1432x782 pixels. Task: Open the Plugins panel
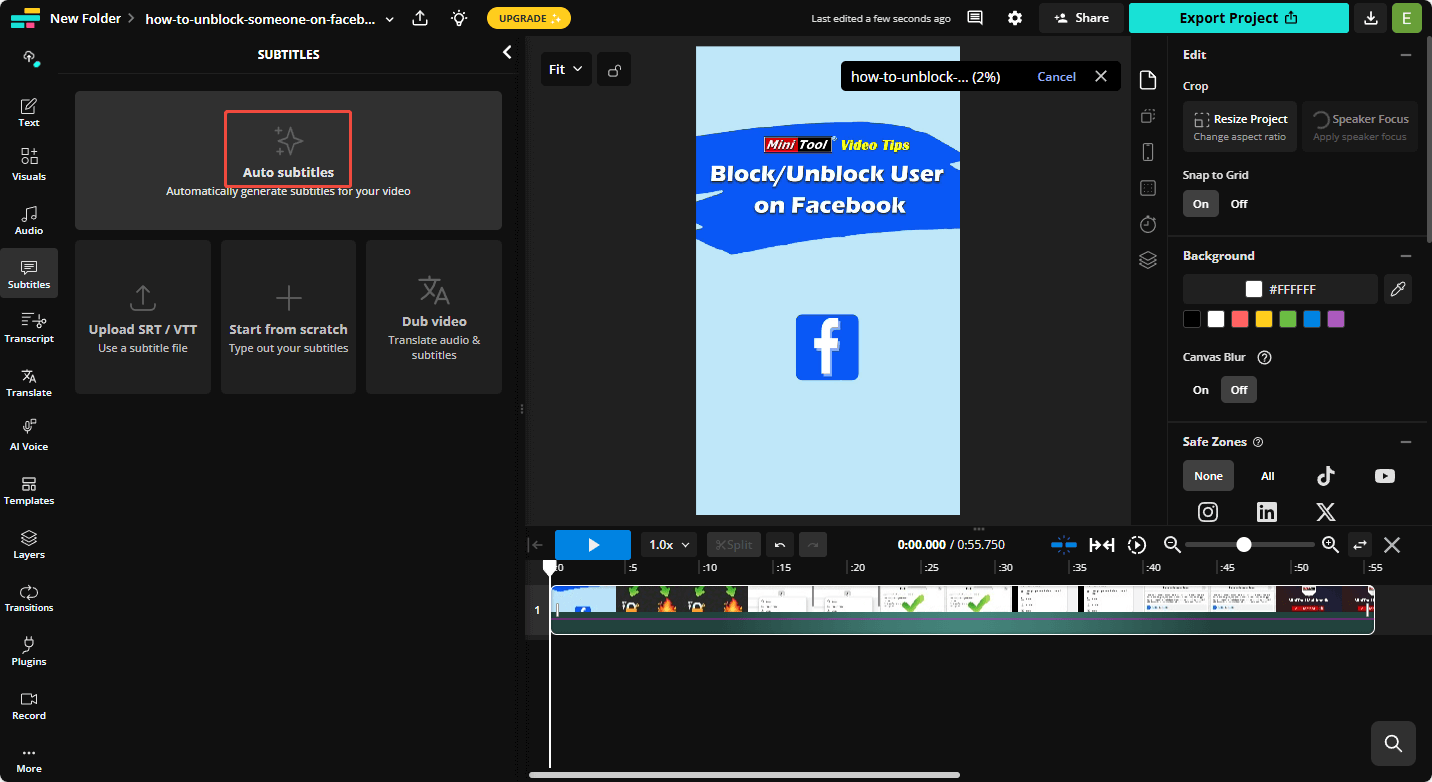point(29,651)
